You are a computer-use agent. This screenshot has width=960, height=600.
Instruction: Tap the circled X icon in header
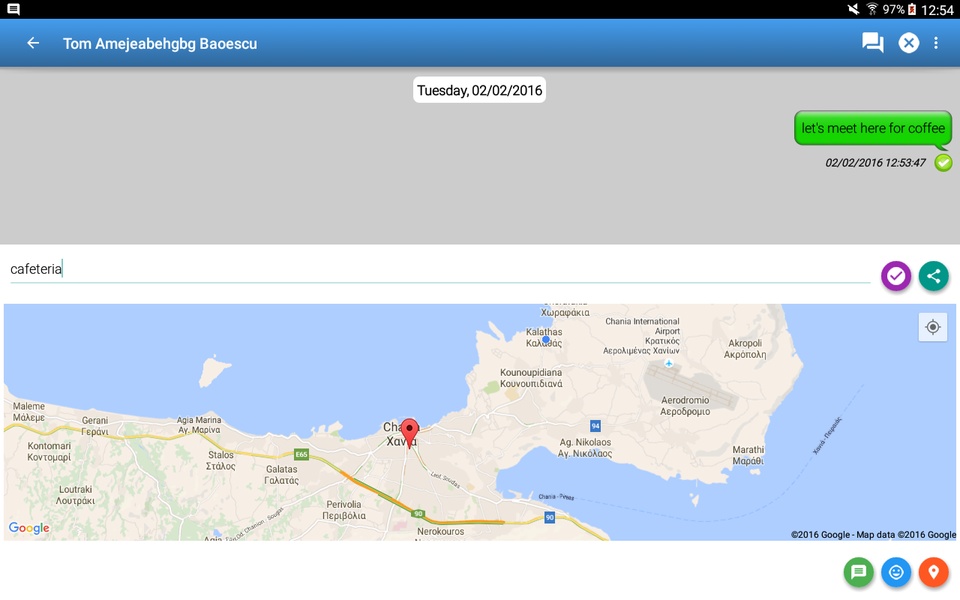point(909,43)
